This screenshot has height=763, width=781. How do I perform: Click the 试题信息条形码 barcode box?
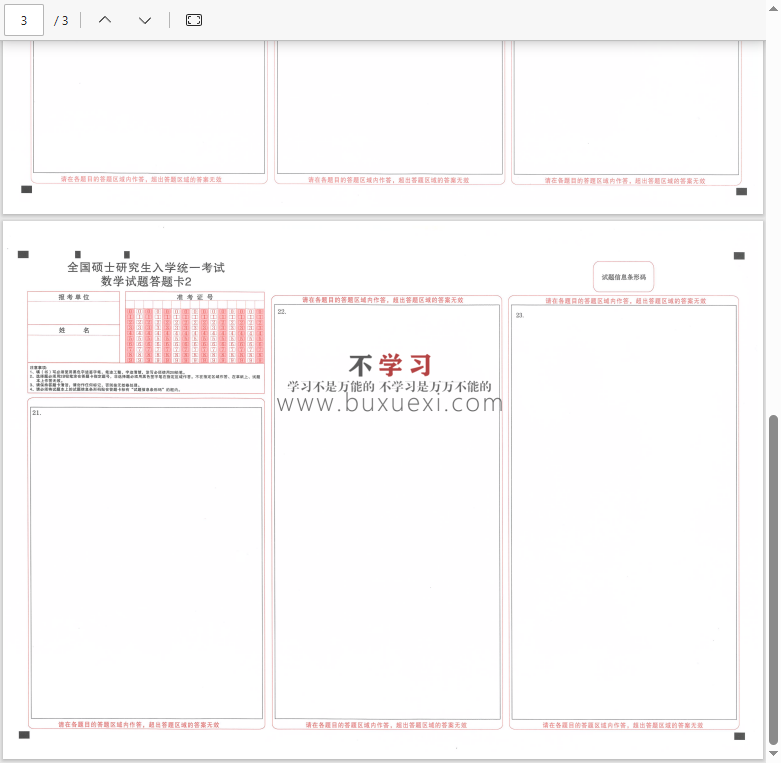(x=624, y=276)
